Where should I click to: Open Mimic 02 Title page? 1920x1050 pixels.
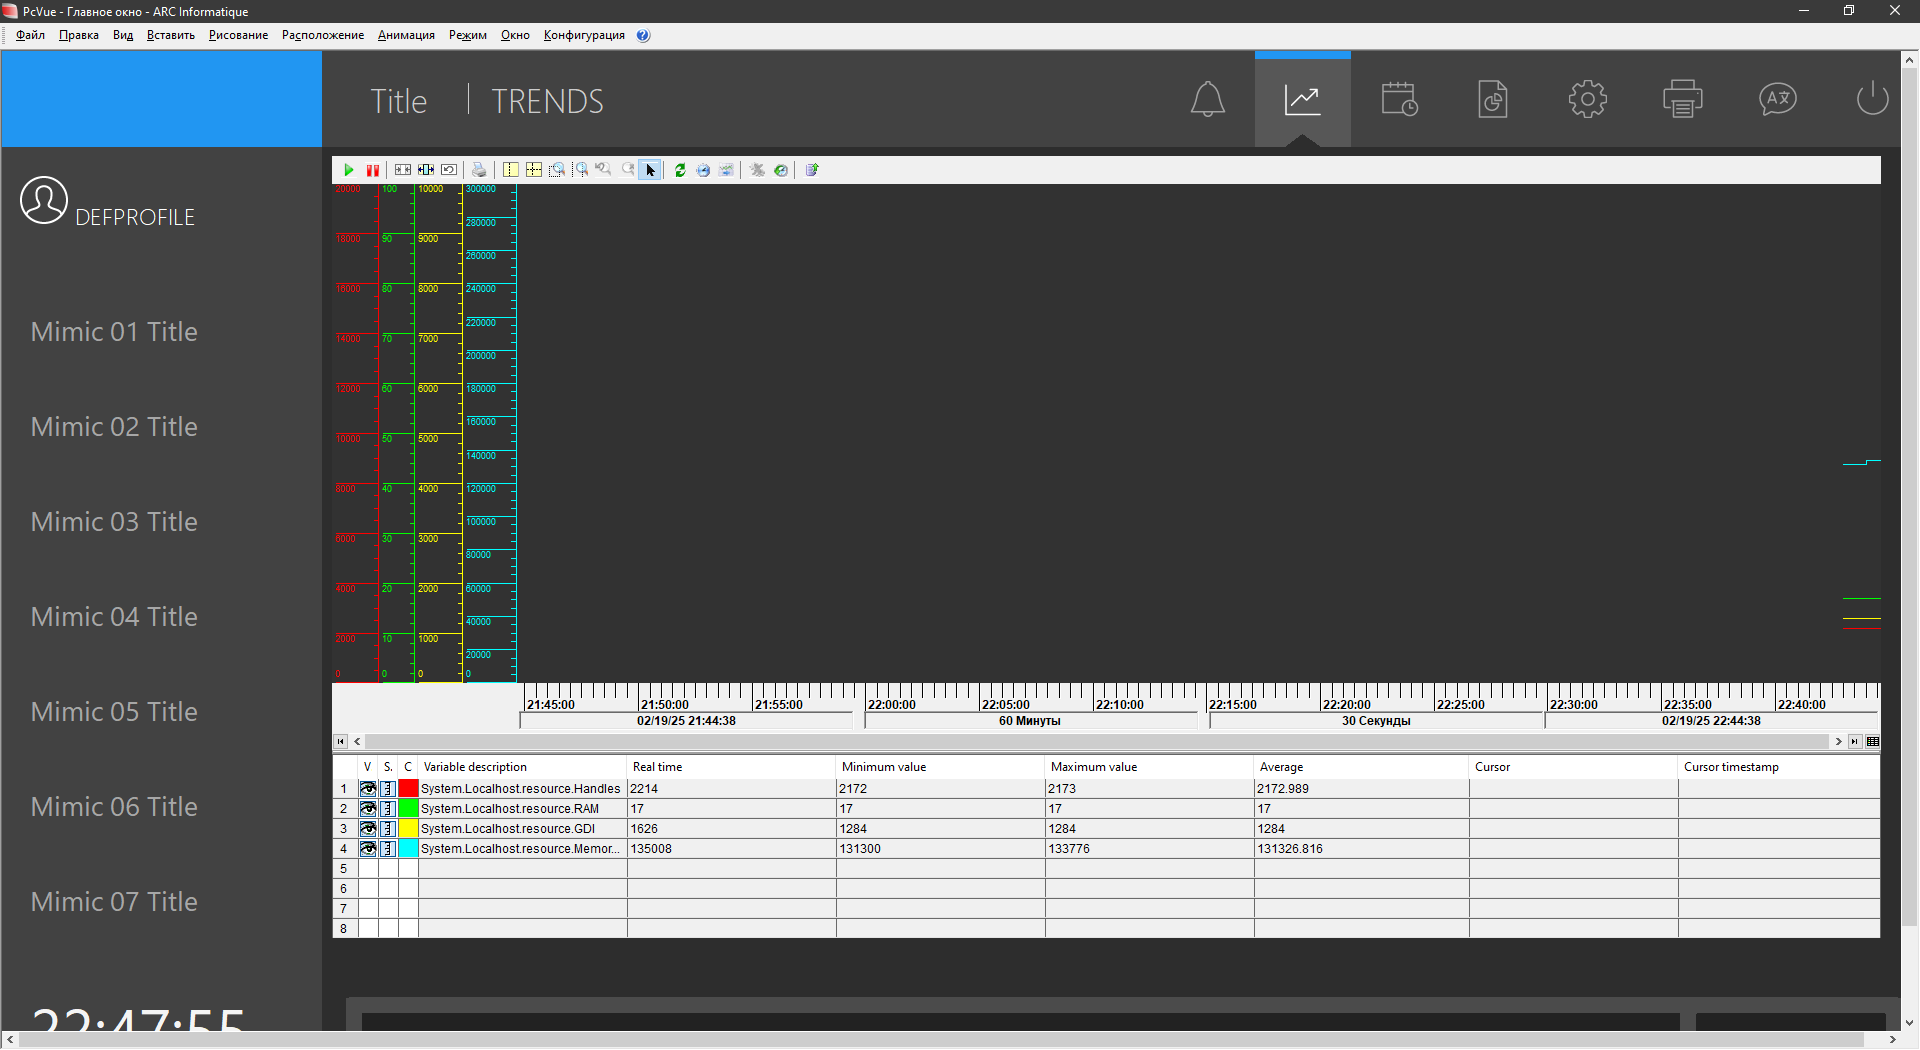[x=114, y=427]
